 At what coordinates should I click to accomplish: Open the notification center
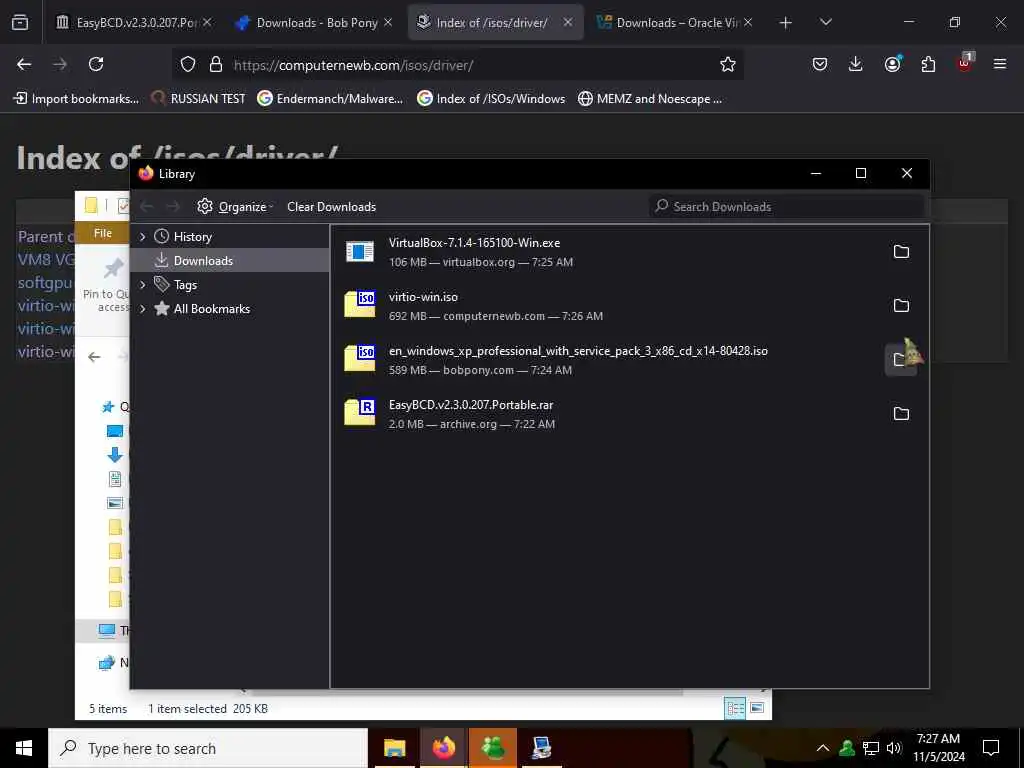coord(991,748)
